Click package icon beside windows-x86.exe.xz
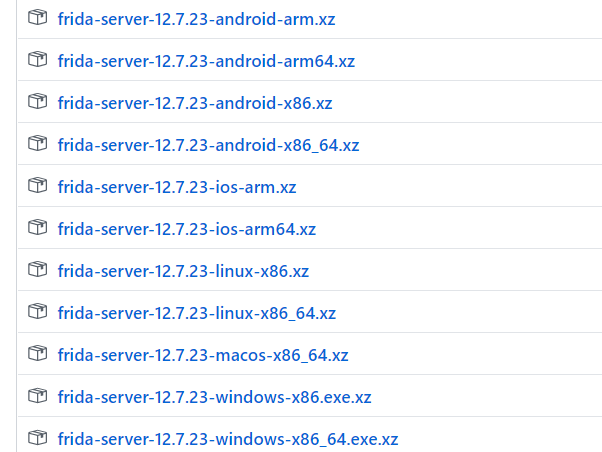 coord(38,396)
